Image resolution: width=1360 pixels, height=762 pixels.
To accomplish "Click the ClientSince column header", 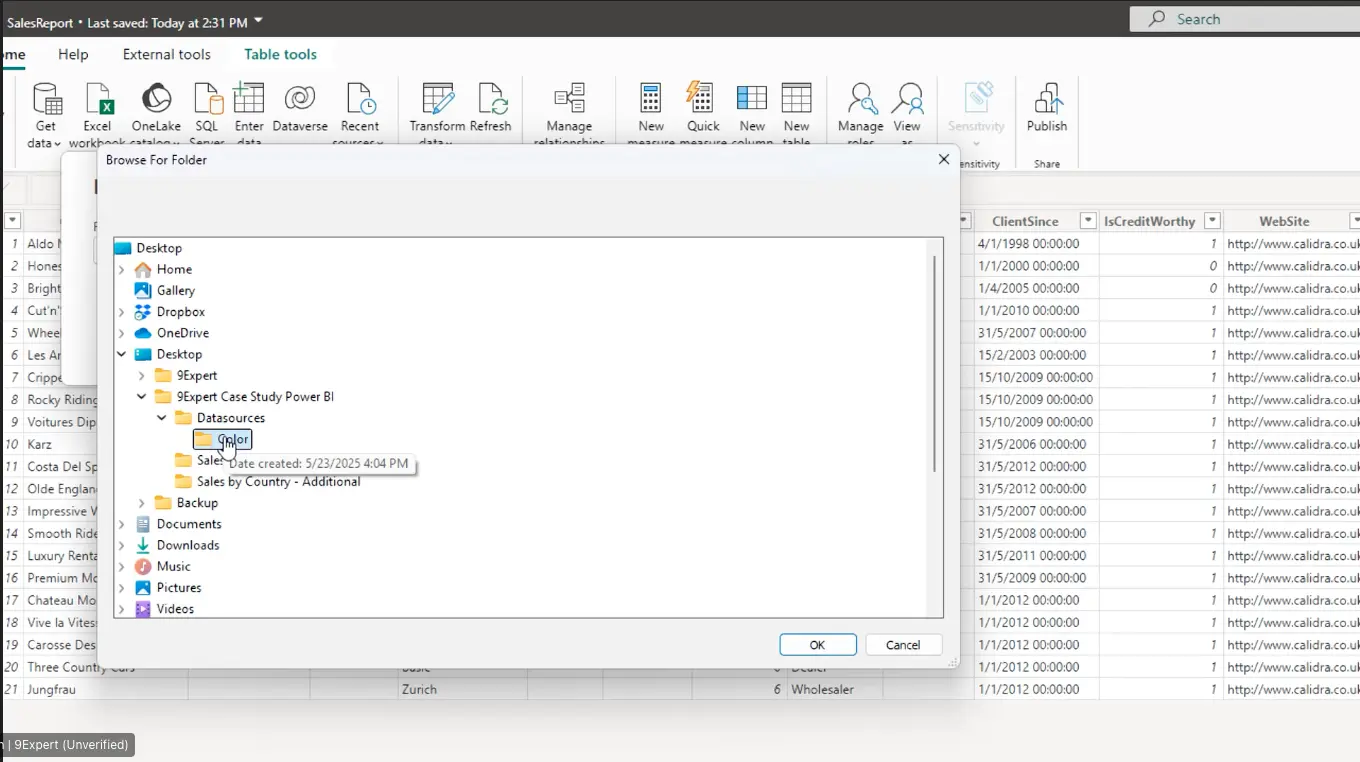I will click(x=1025, y=221).
